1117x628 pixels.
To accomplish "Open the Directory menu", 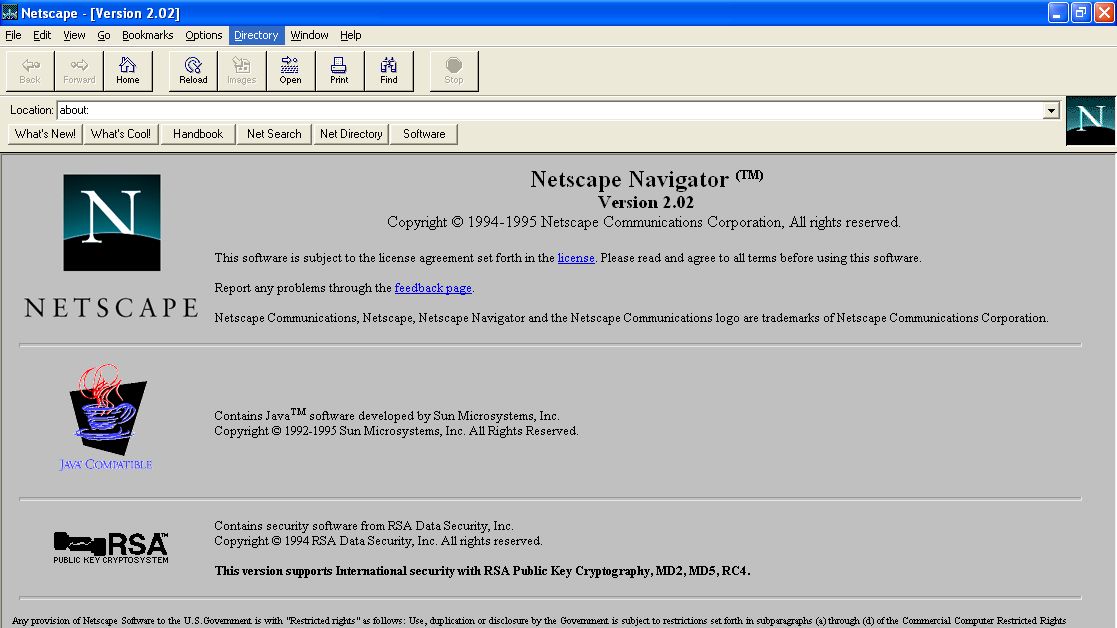I will tap(256, 35).
